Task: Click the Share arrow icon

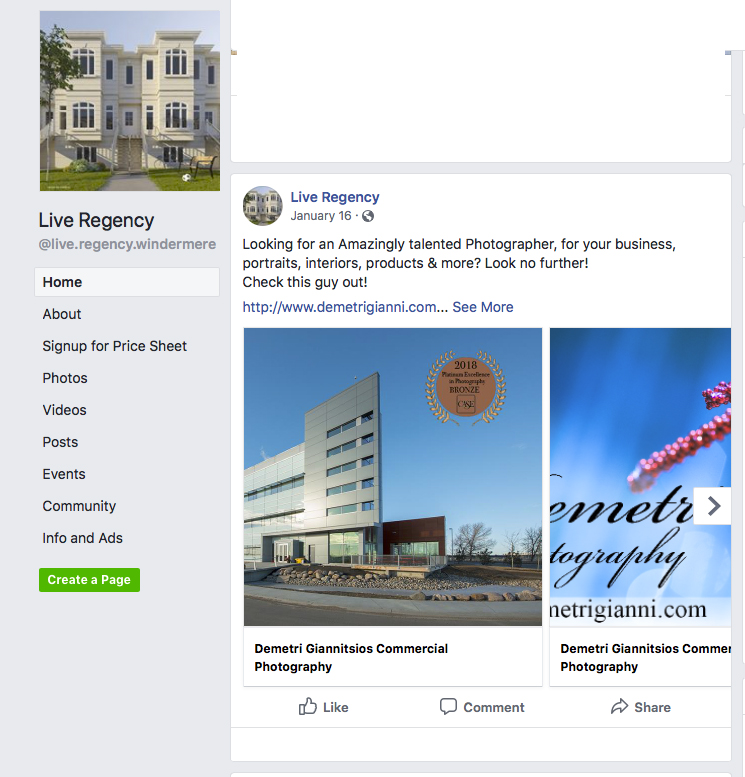Action: click(619, 706)
